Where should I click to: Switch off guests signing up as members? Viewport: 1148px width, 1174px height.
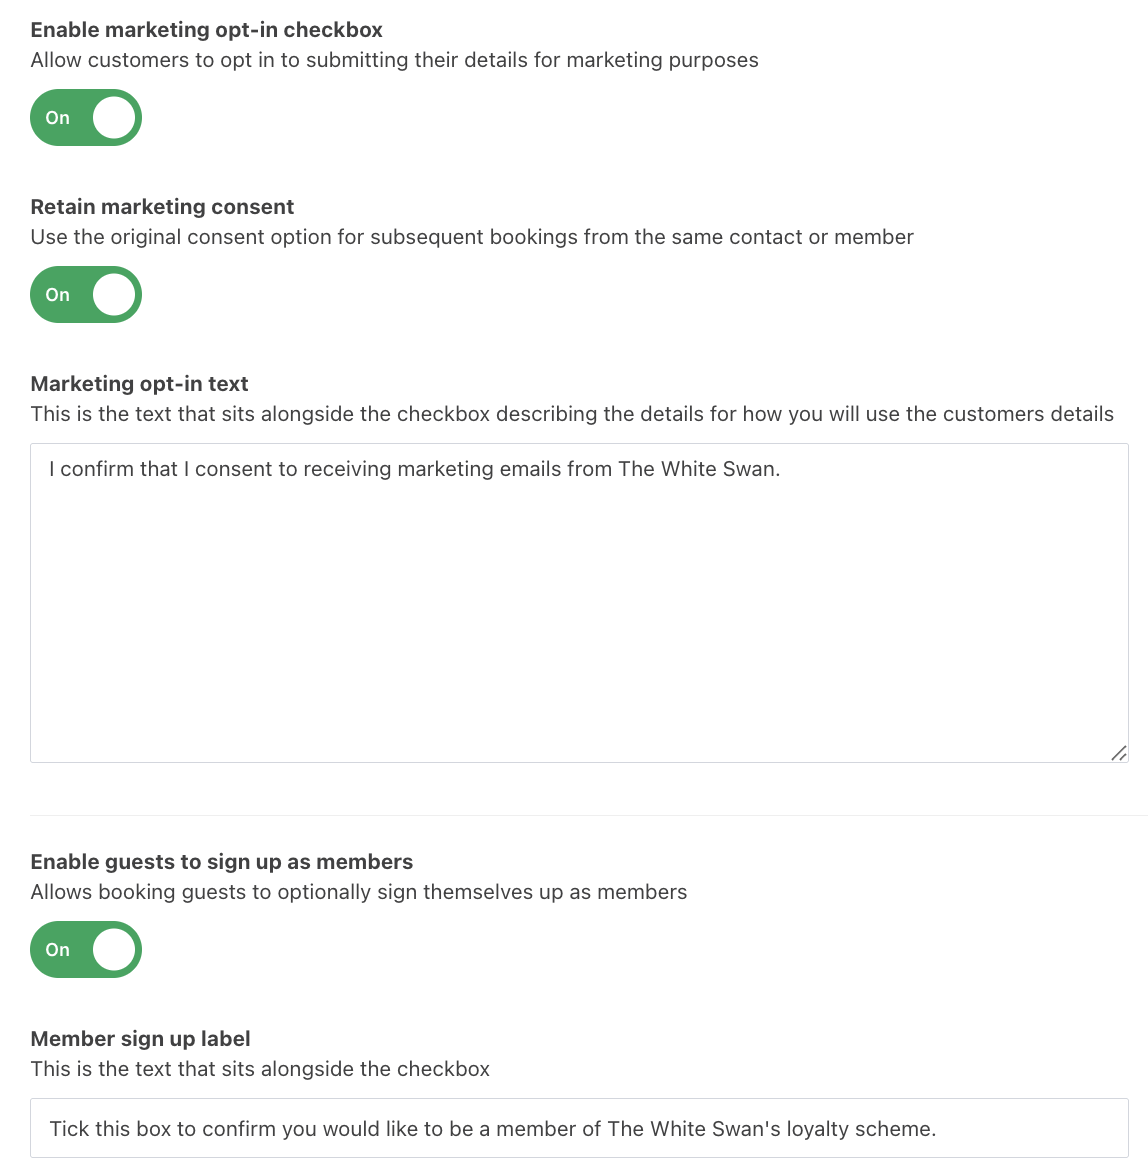click(x=86, y=949)
